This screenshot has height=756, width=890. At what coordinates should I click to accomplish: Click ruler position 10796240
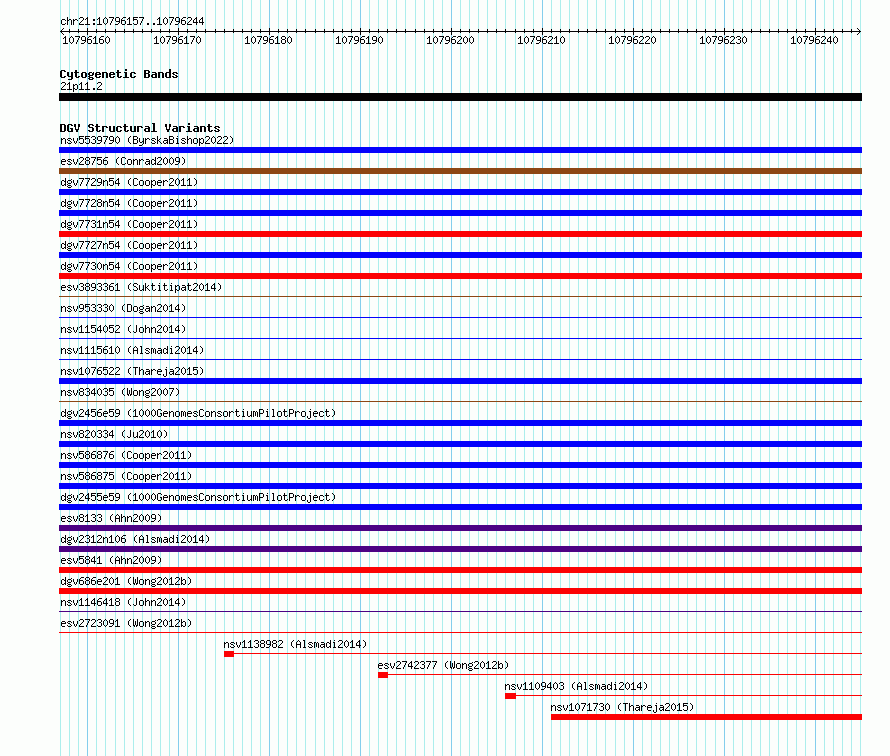(814, 40)
